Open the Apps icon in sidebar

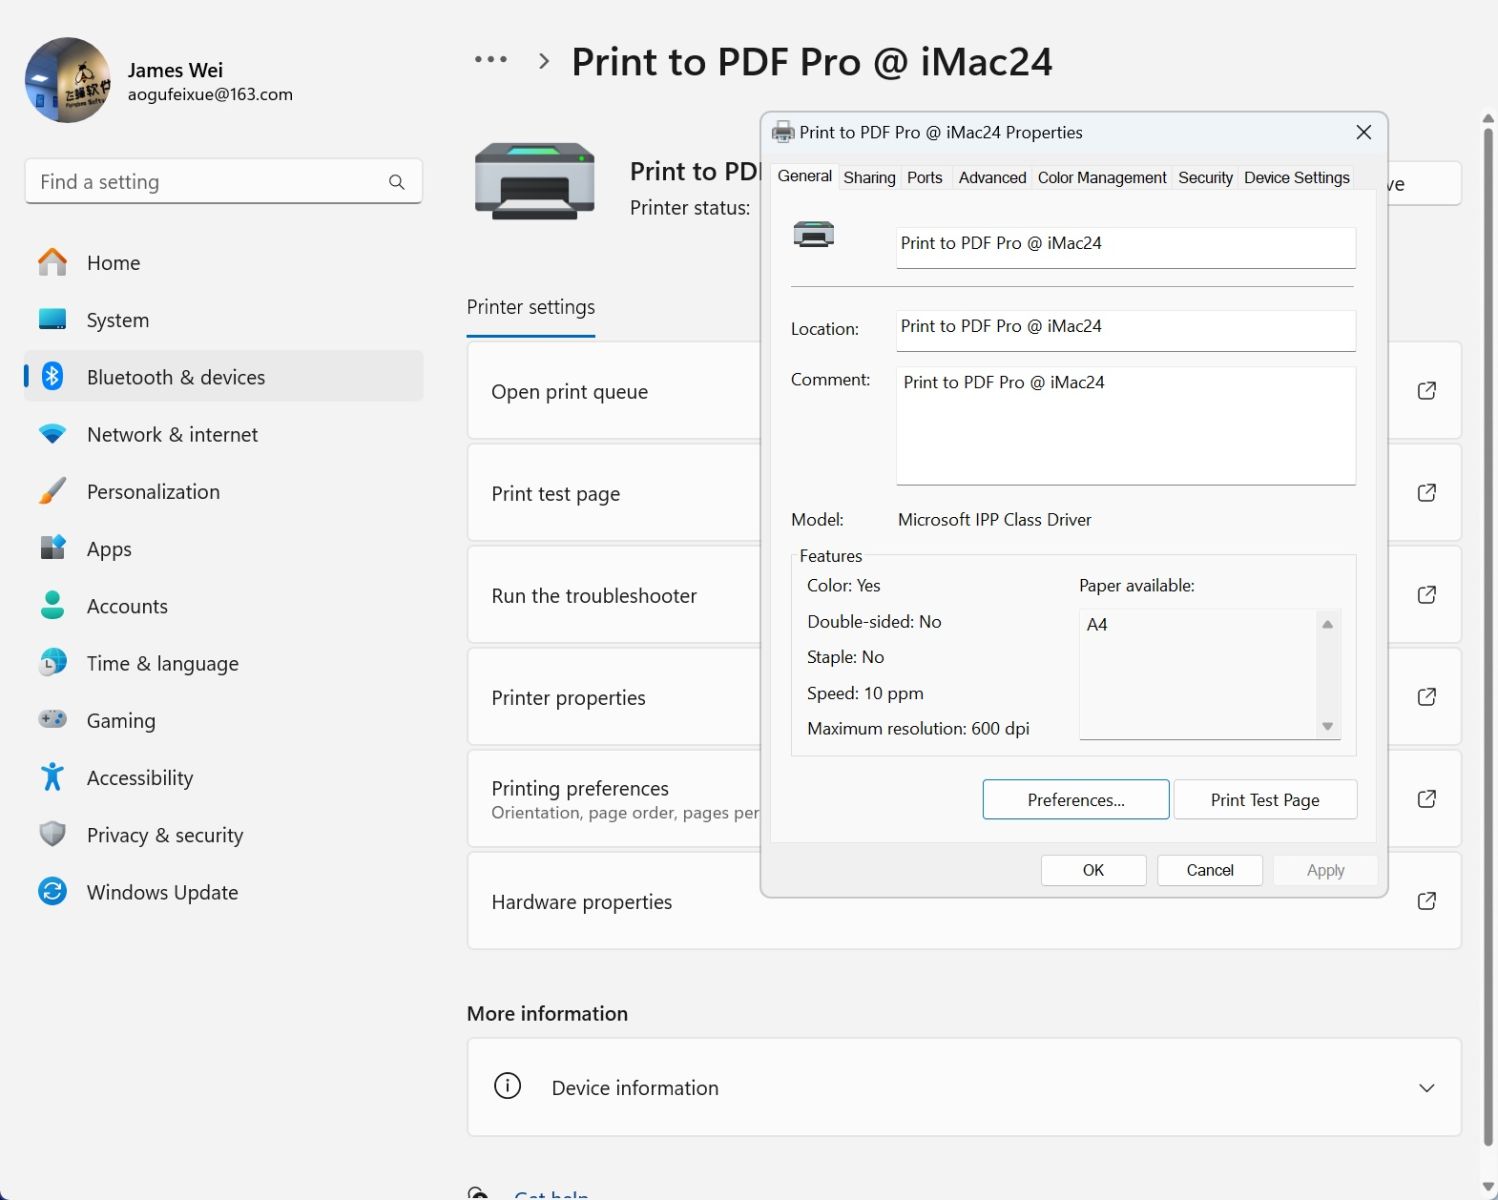click(52, 548)
